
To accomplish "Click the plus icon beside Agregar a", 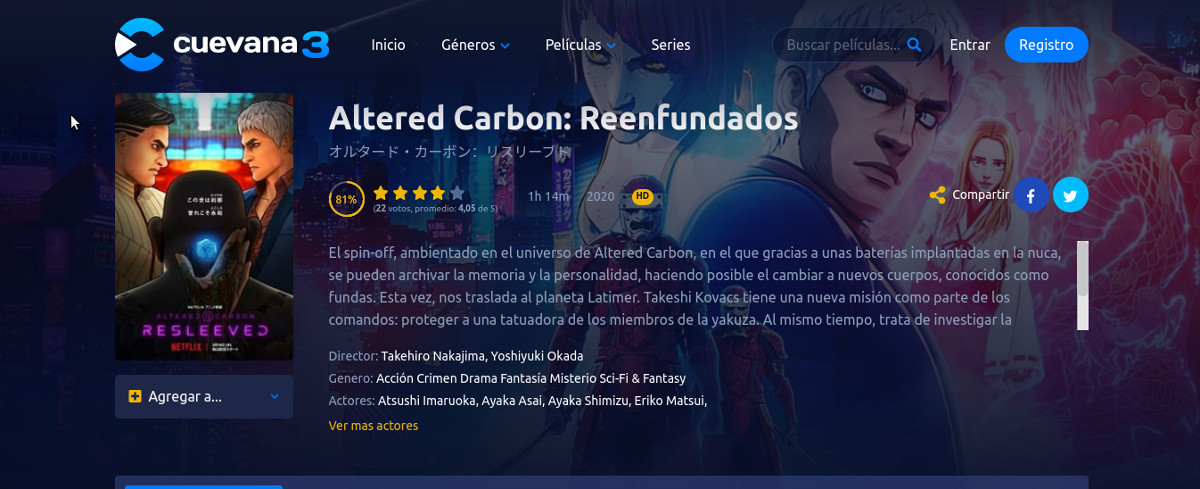I will [135, 397].
